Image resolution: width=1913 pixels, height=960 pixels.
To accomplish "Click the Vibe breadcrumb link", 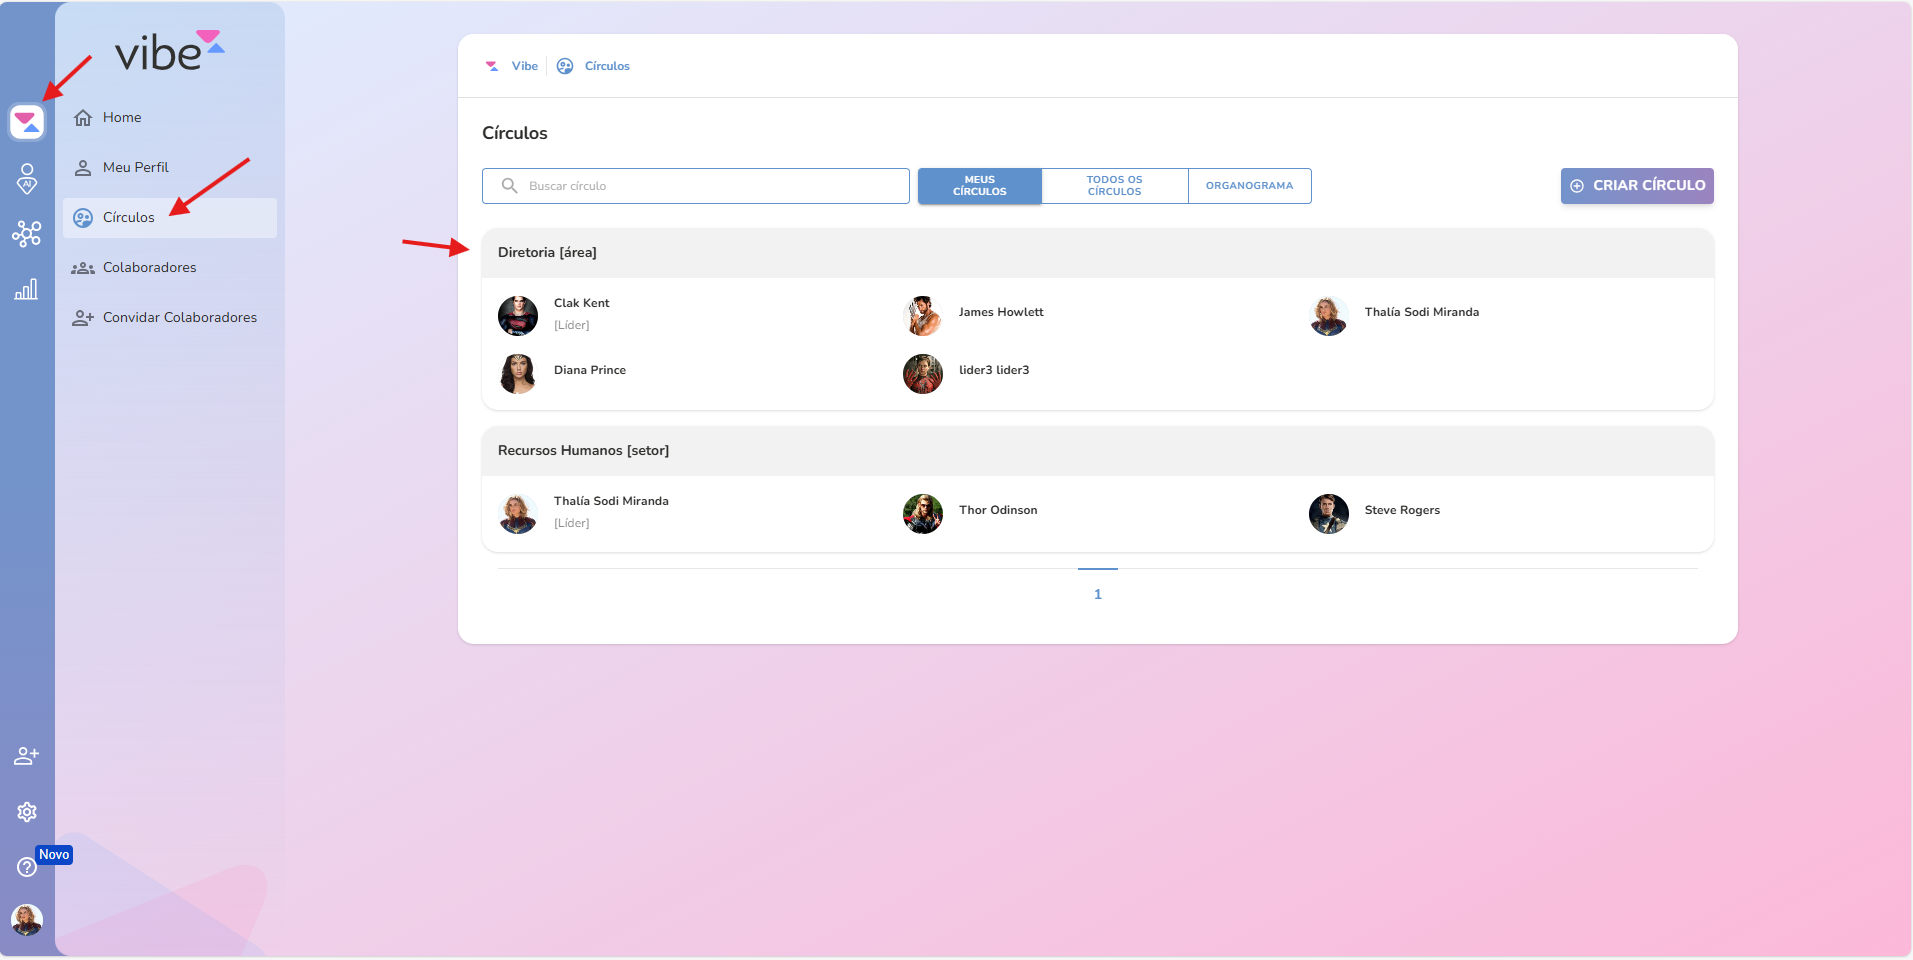I will 524,66.
